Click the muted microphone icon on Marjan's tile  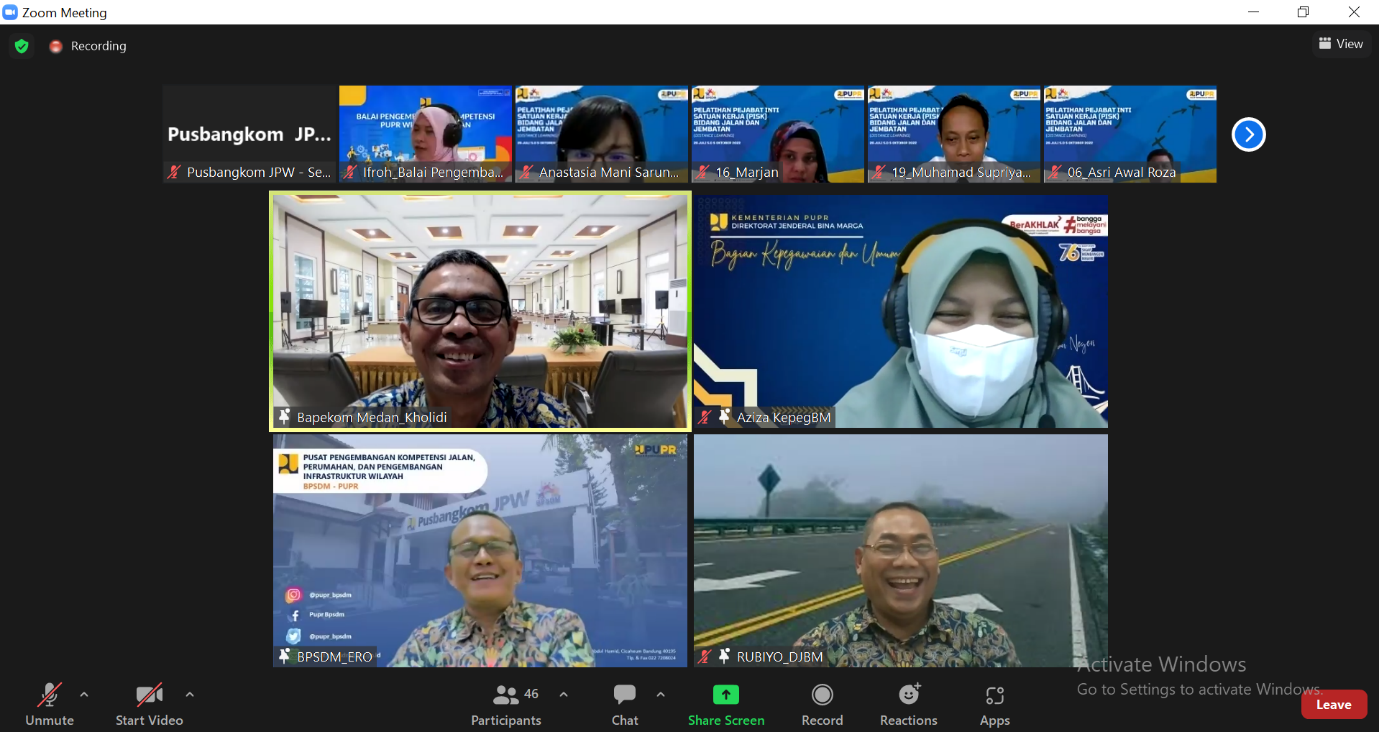(x=701, y=172)
